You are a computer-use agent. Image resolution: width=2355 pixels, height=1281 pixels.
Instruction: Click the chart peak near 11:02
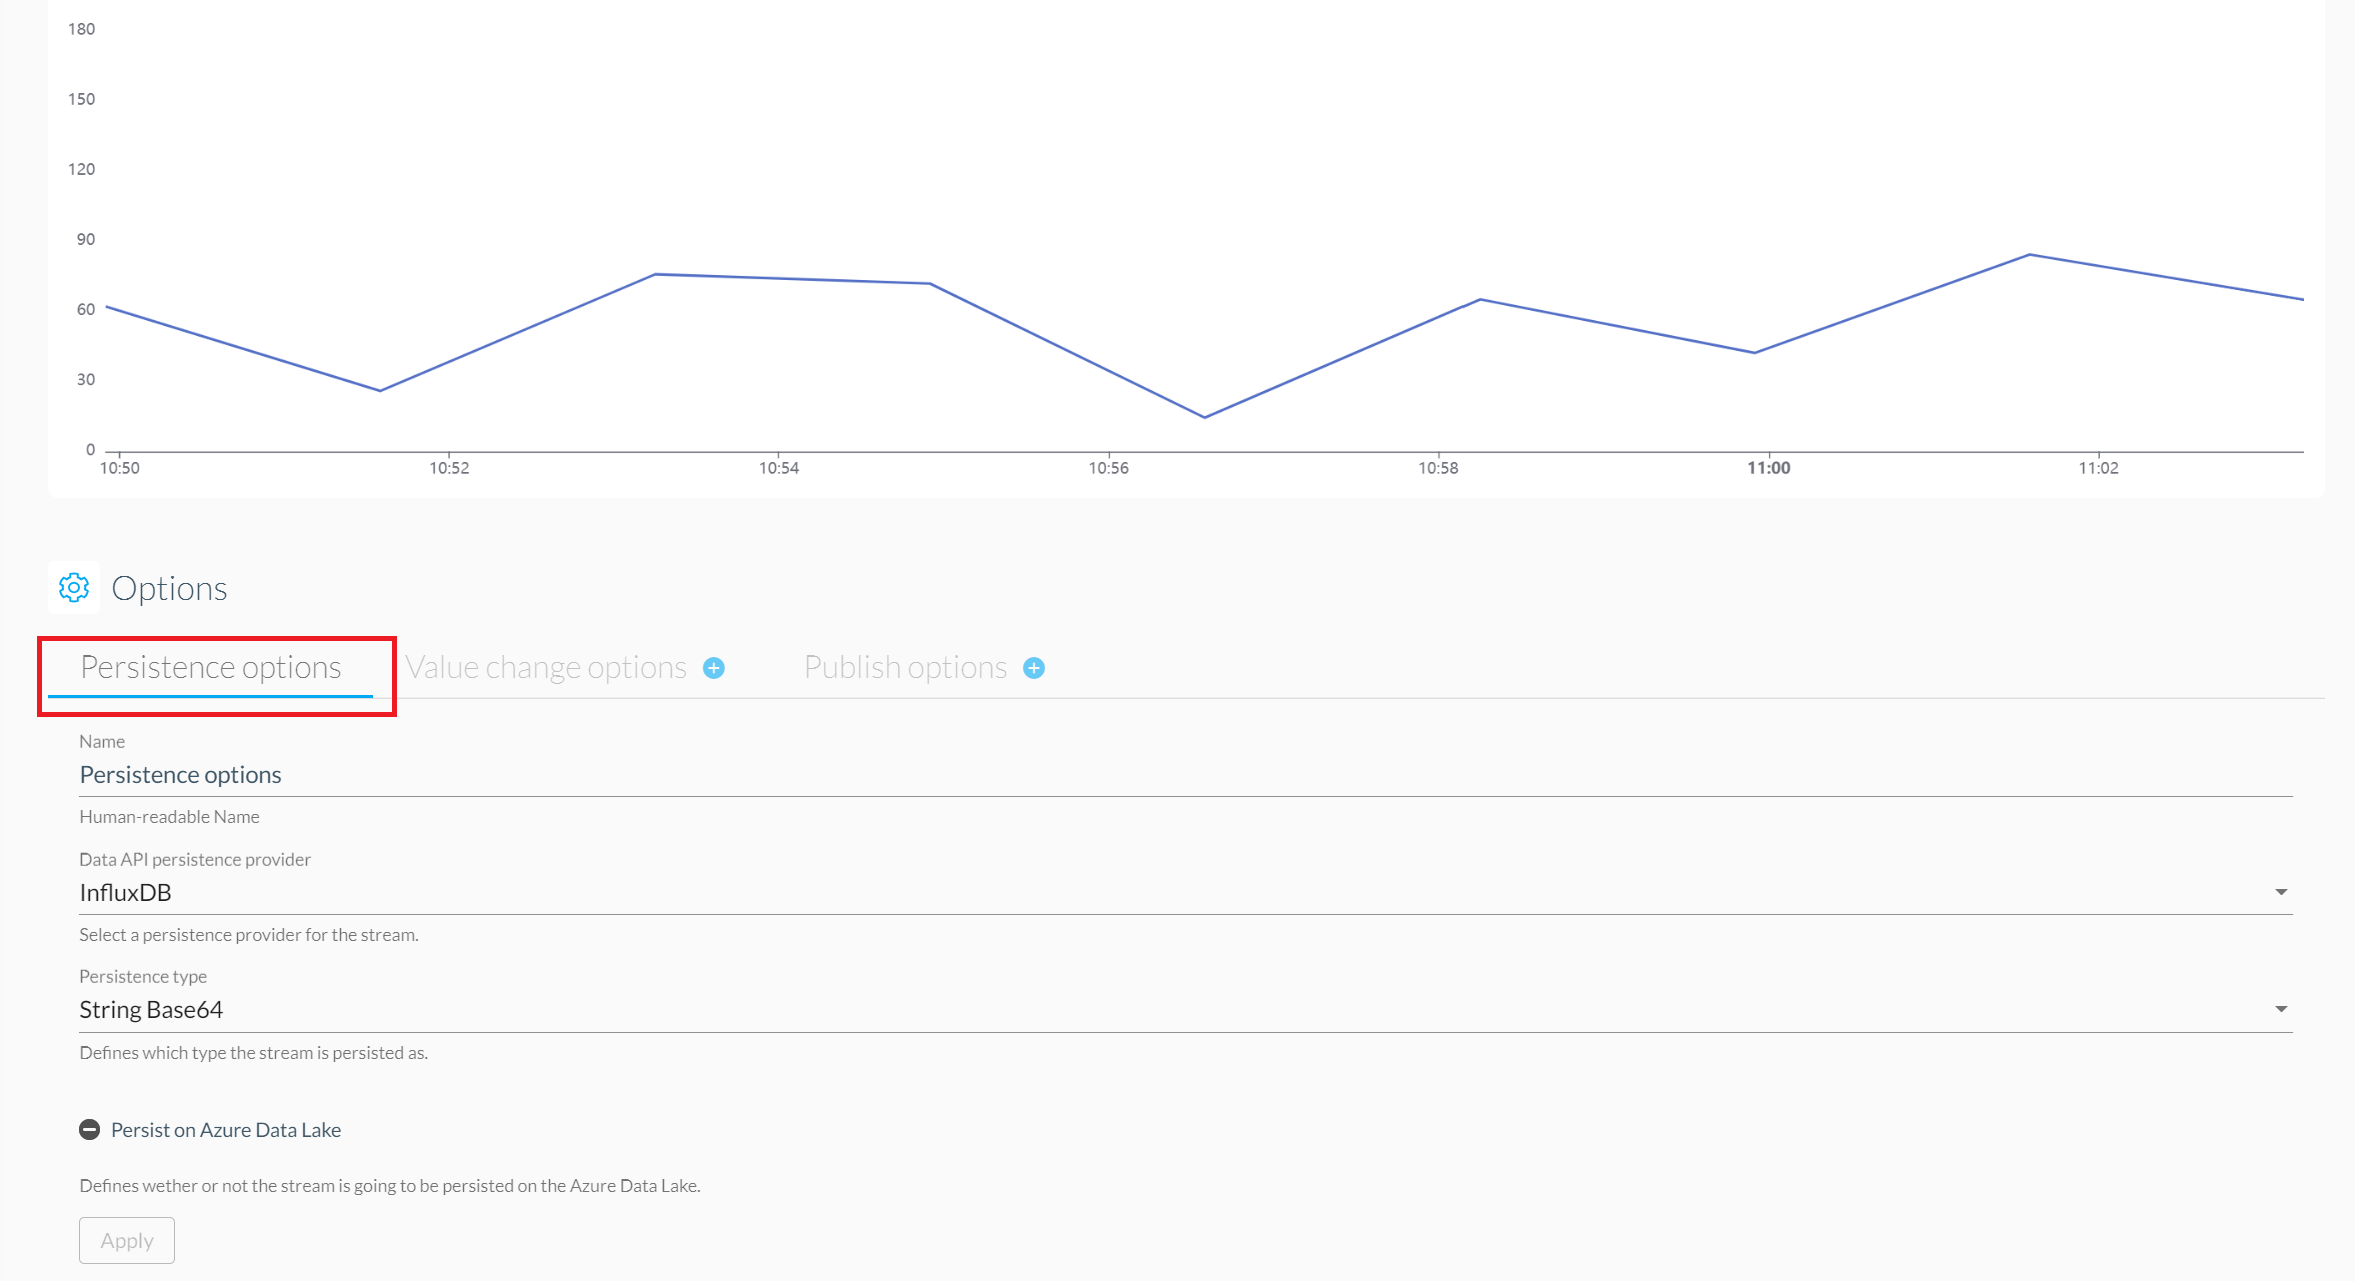coord(2030,255)
